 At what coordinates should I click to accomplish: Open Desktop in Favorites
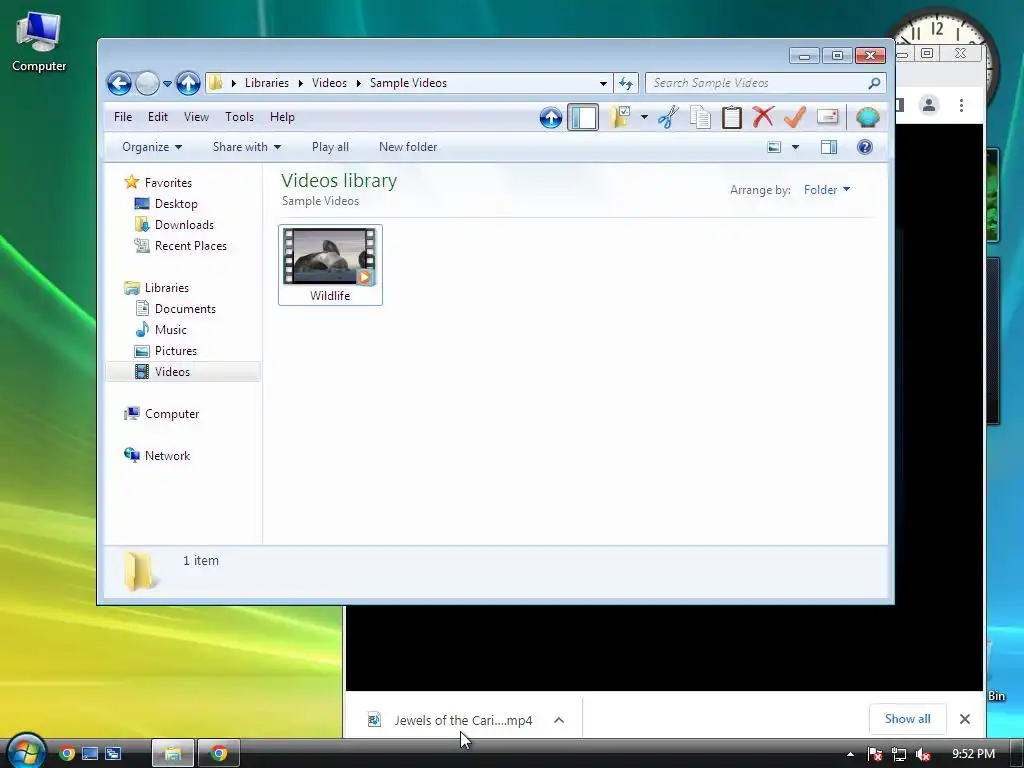(176, 204)
